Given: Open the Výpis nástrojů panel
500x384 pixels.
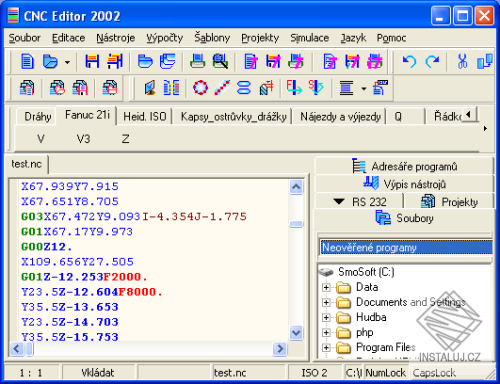Looking at the screenshot, I should click(x=404, y=184).
